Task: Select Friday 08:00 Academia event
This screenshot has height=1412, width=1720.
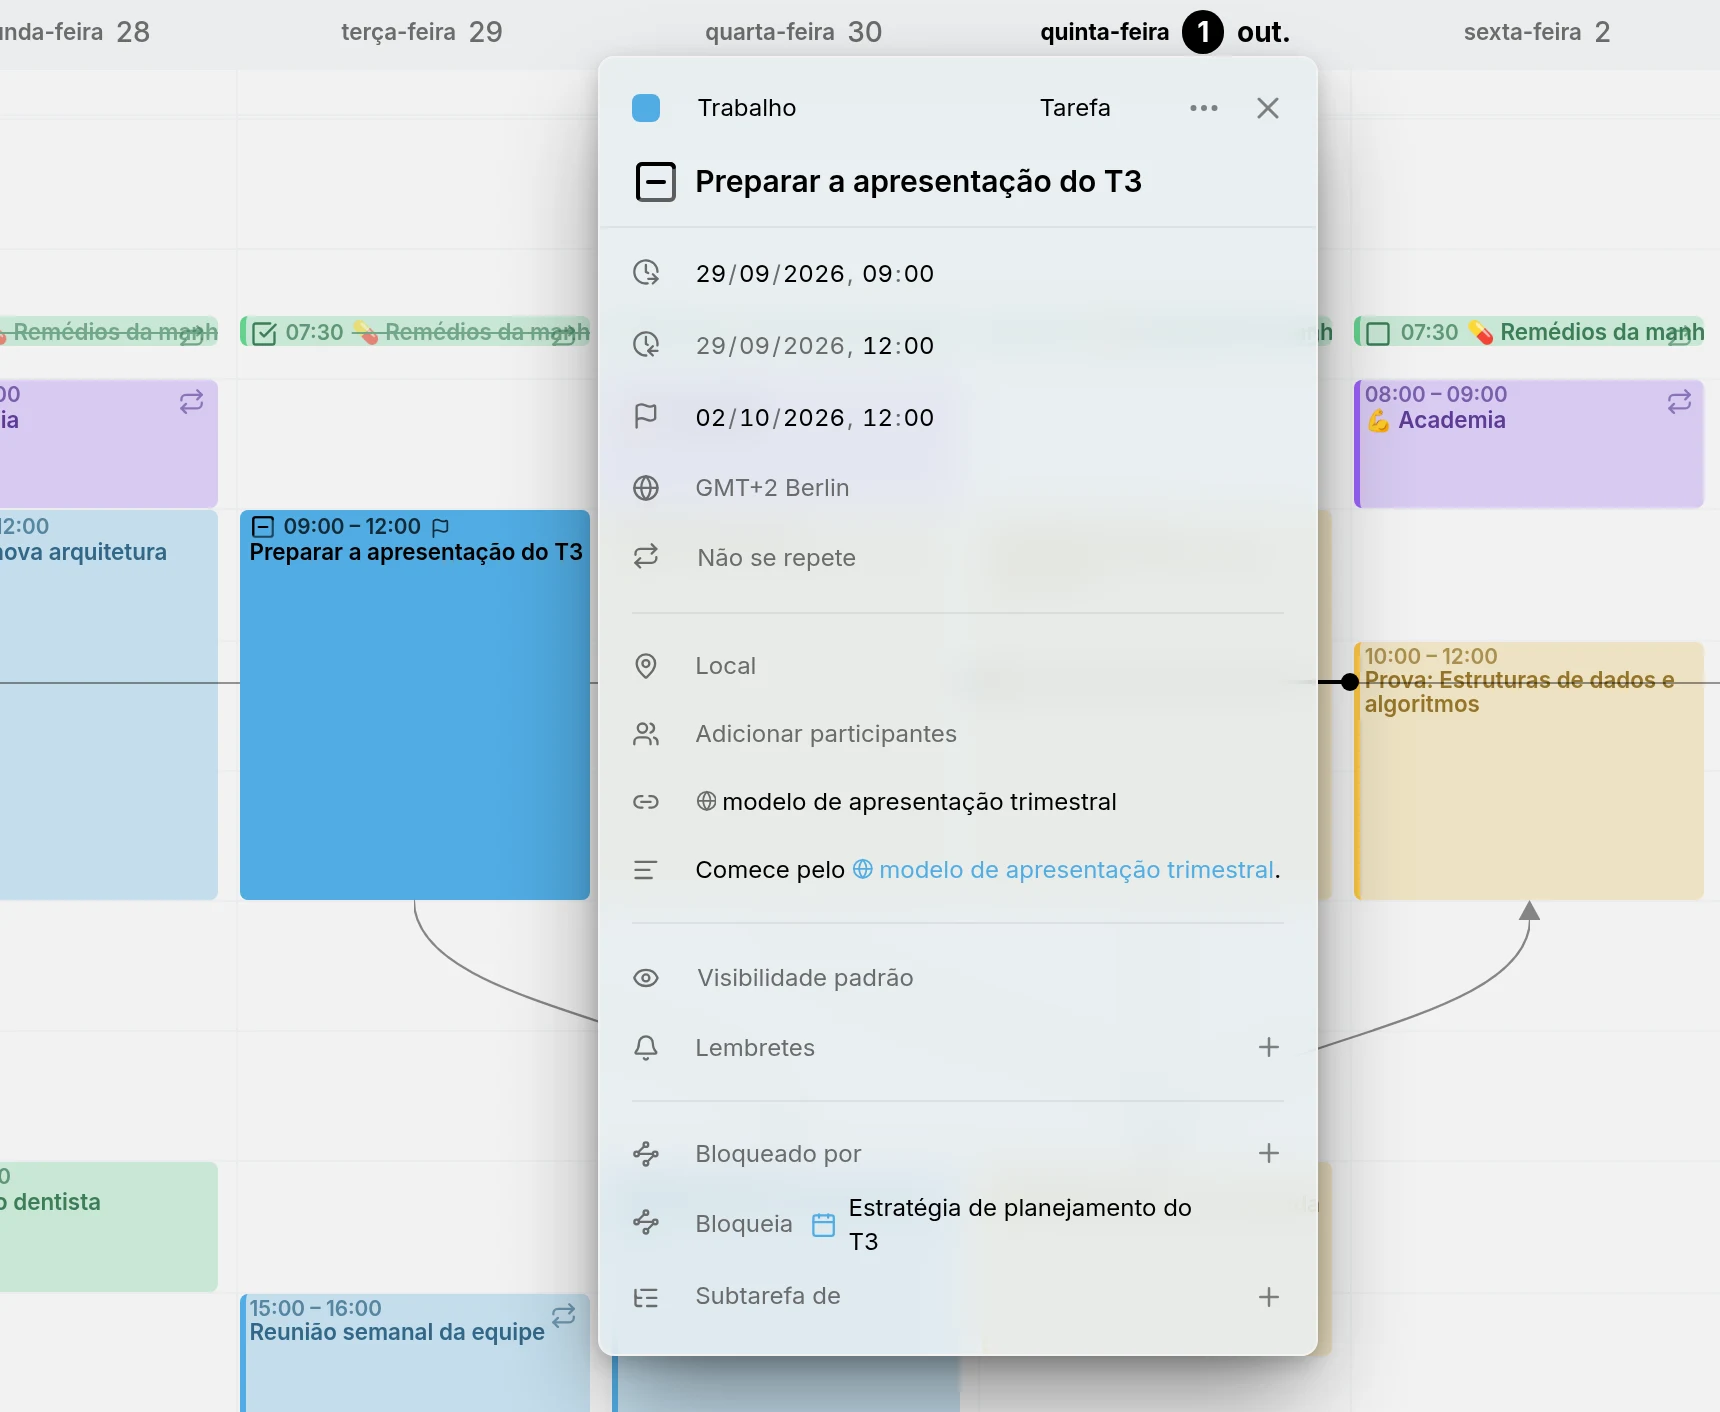Action: tap(1529, 444)
